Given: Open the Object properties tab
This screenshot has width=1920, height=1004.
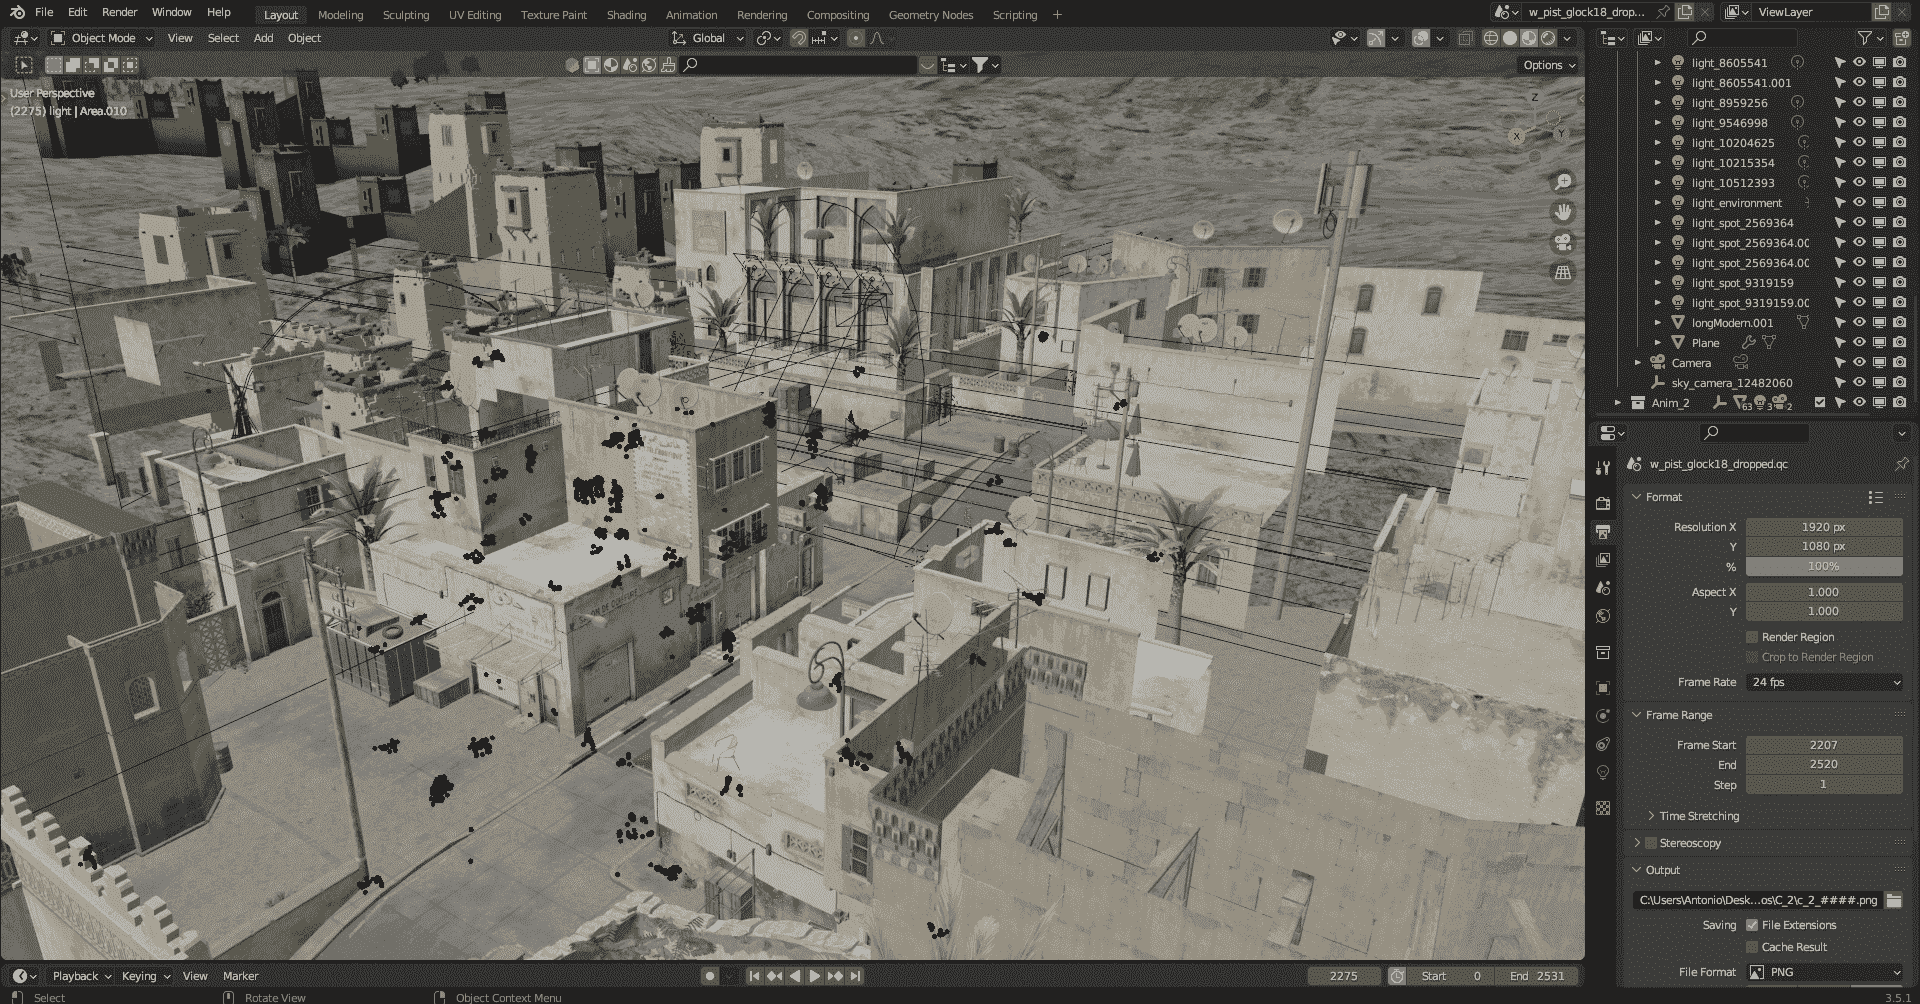Looking at the screenshot, I should coord(1603,688).
